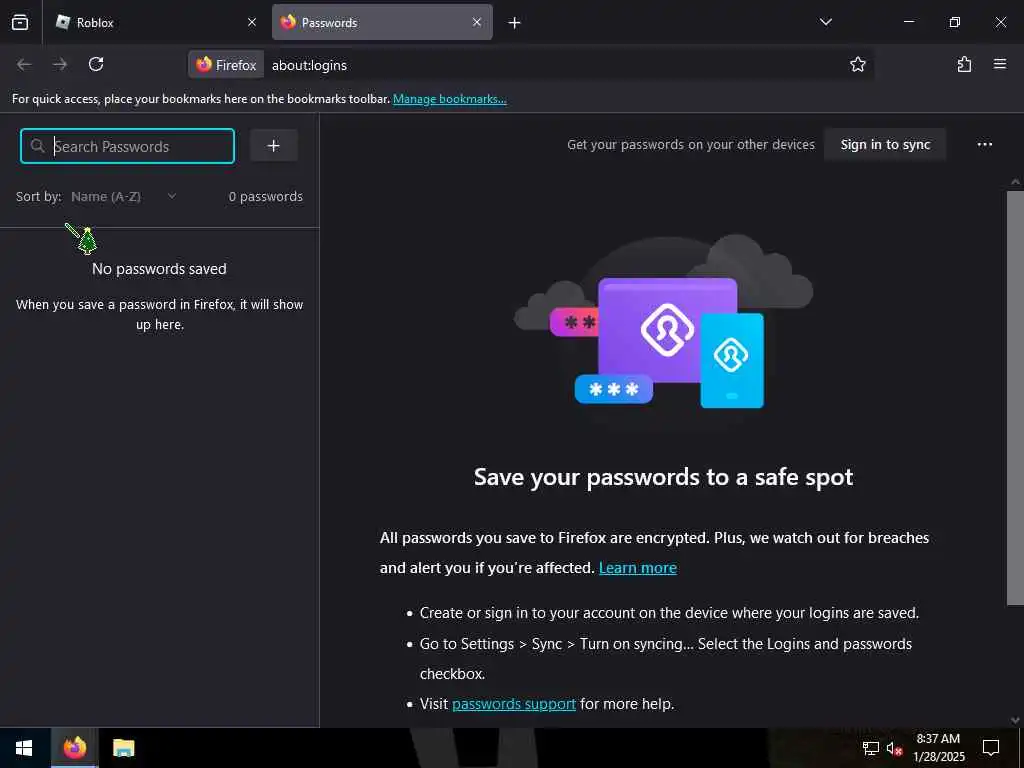Click the No passwords saved heading

(x=159, y=269)
